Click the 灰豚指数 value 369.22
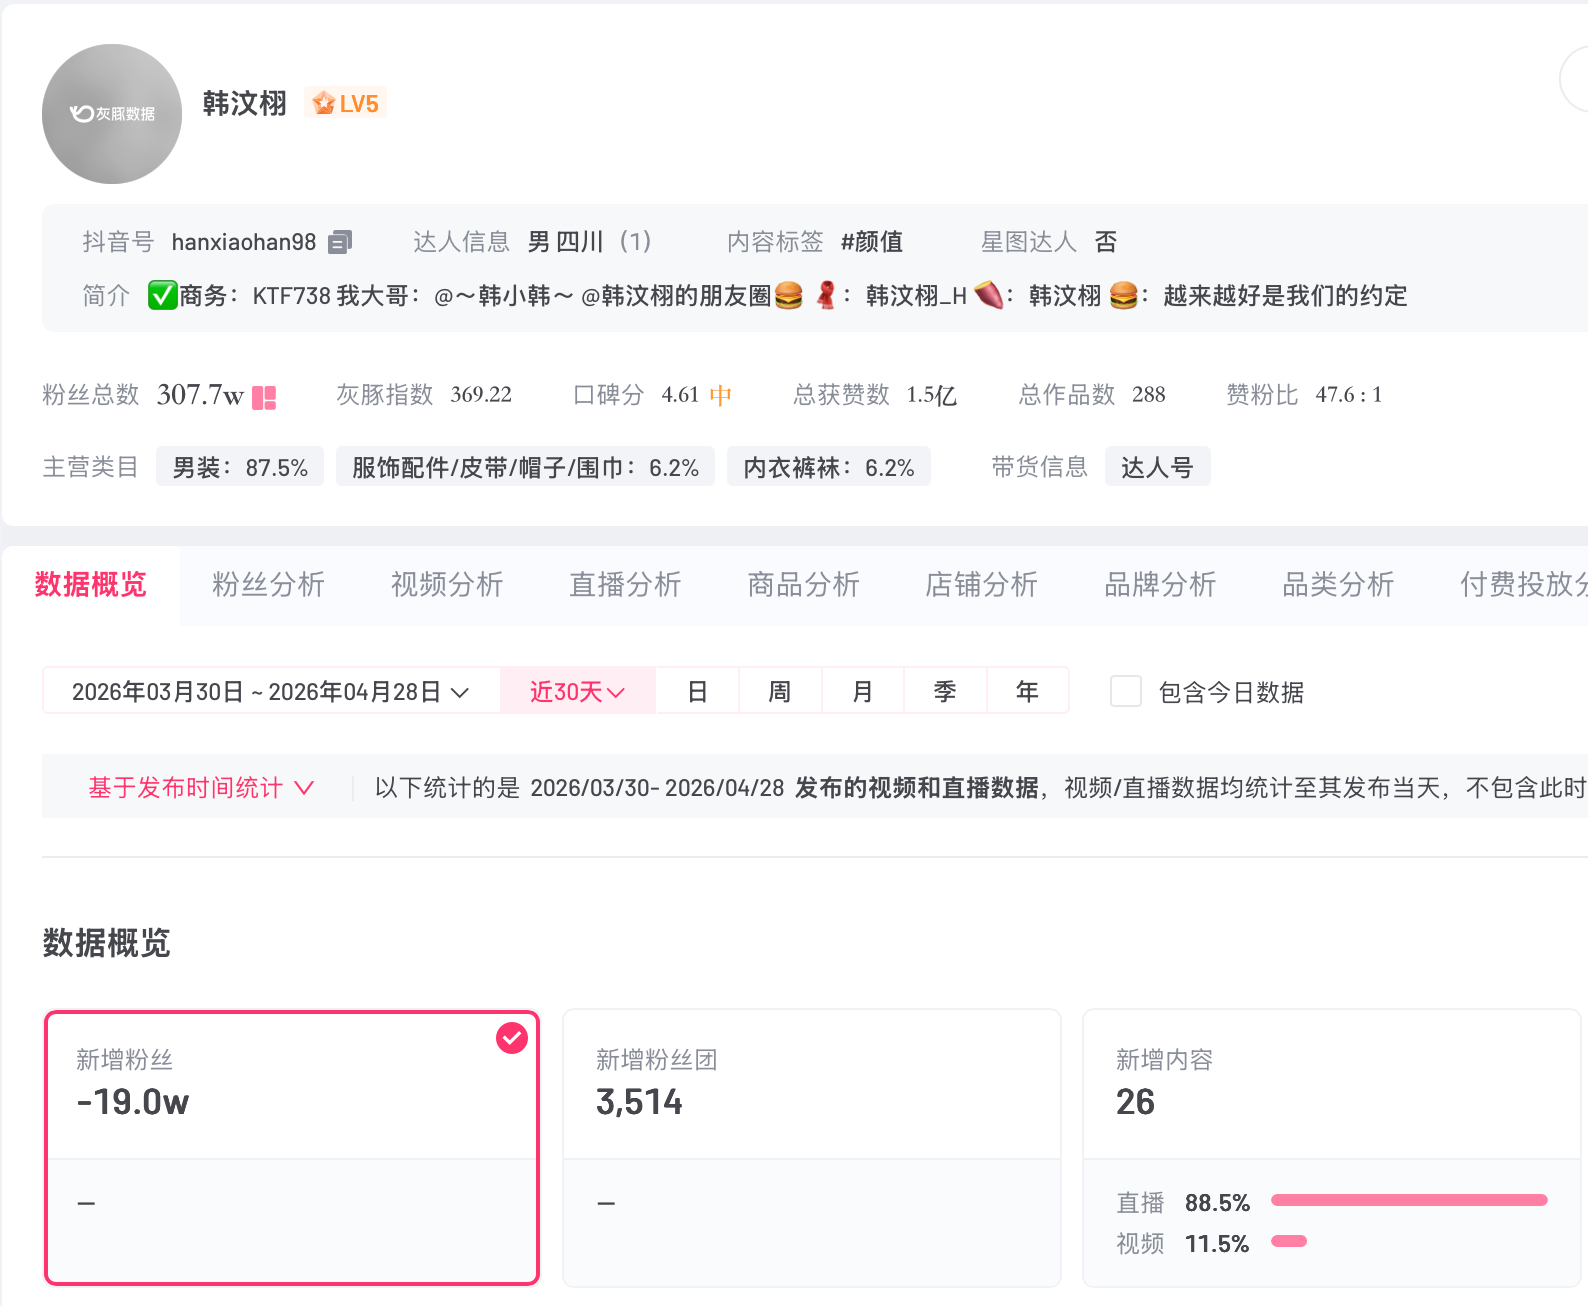Image resolution: width=1588 pixels, height=1306 pixels. pyautogui.click(x=481, y=395)
